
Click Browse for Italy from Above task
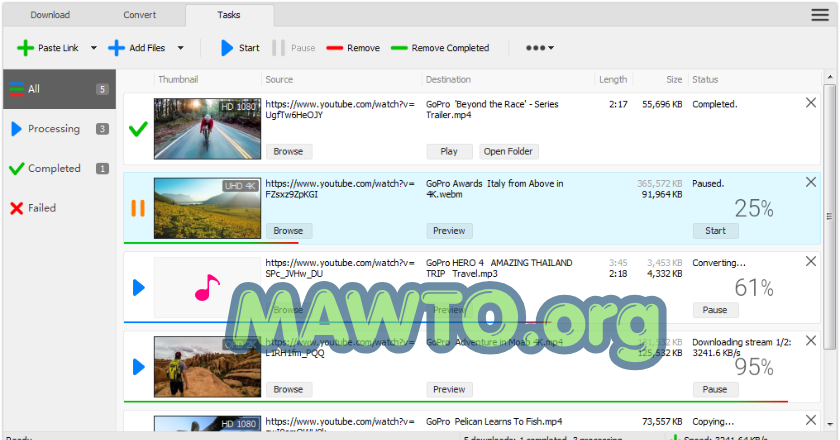289,231
